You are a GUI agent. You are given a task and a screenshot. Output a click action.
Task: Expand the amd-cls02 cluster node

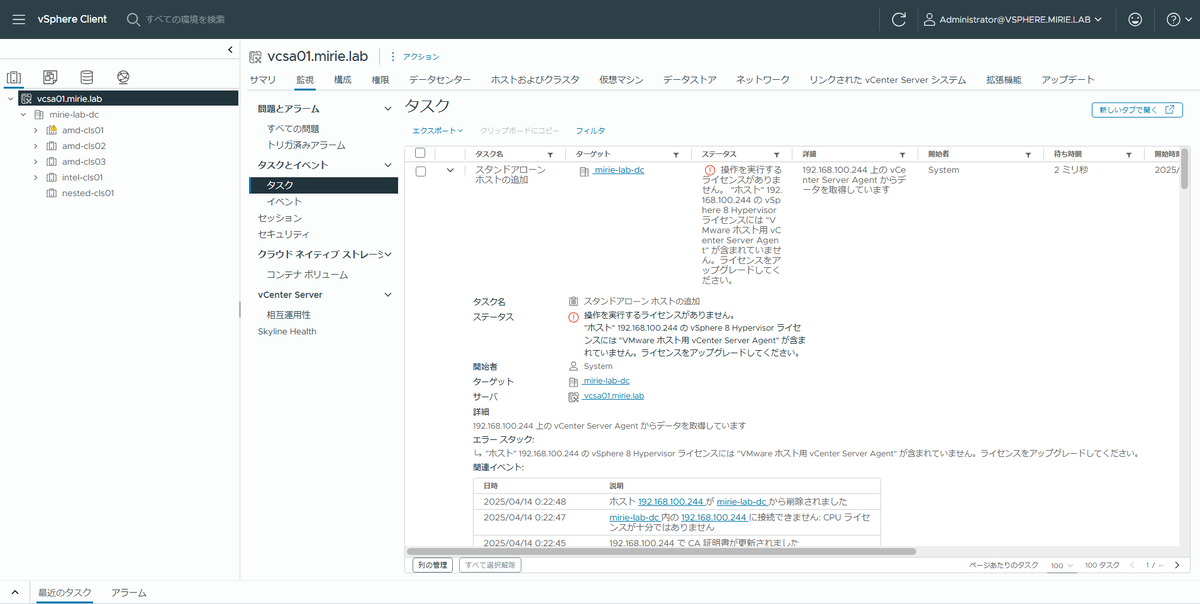point(36,146)
